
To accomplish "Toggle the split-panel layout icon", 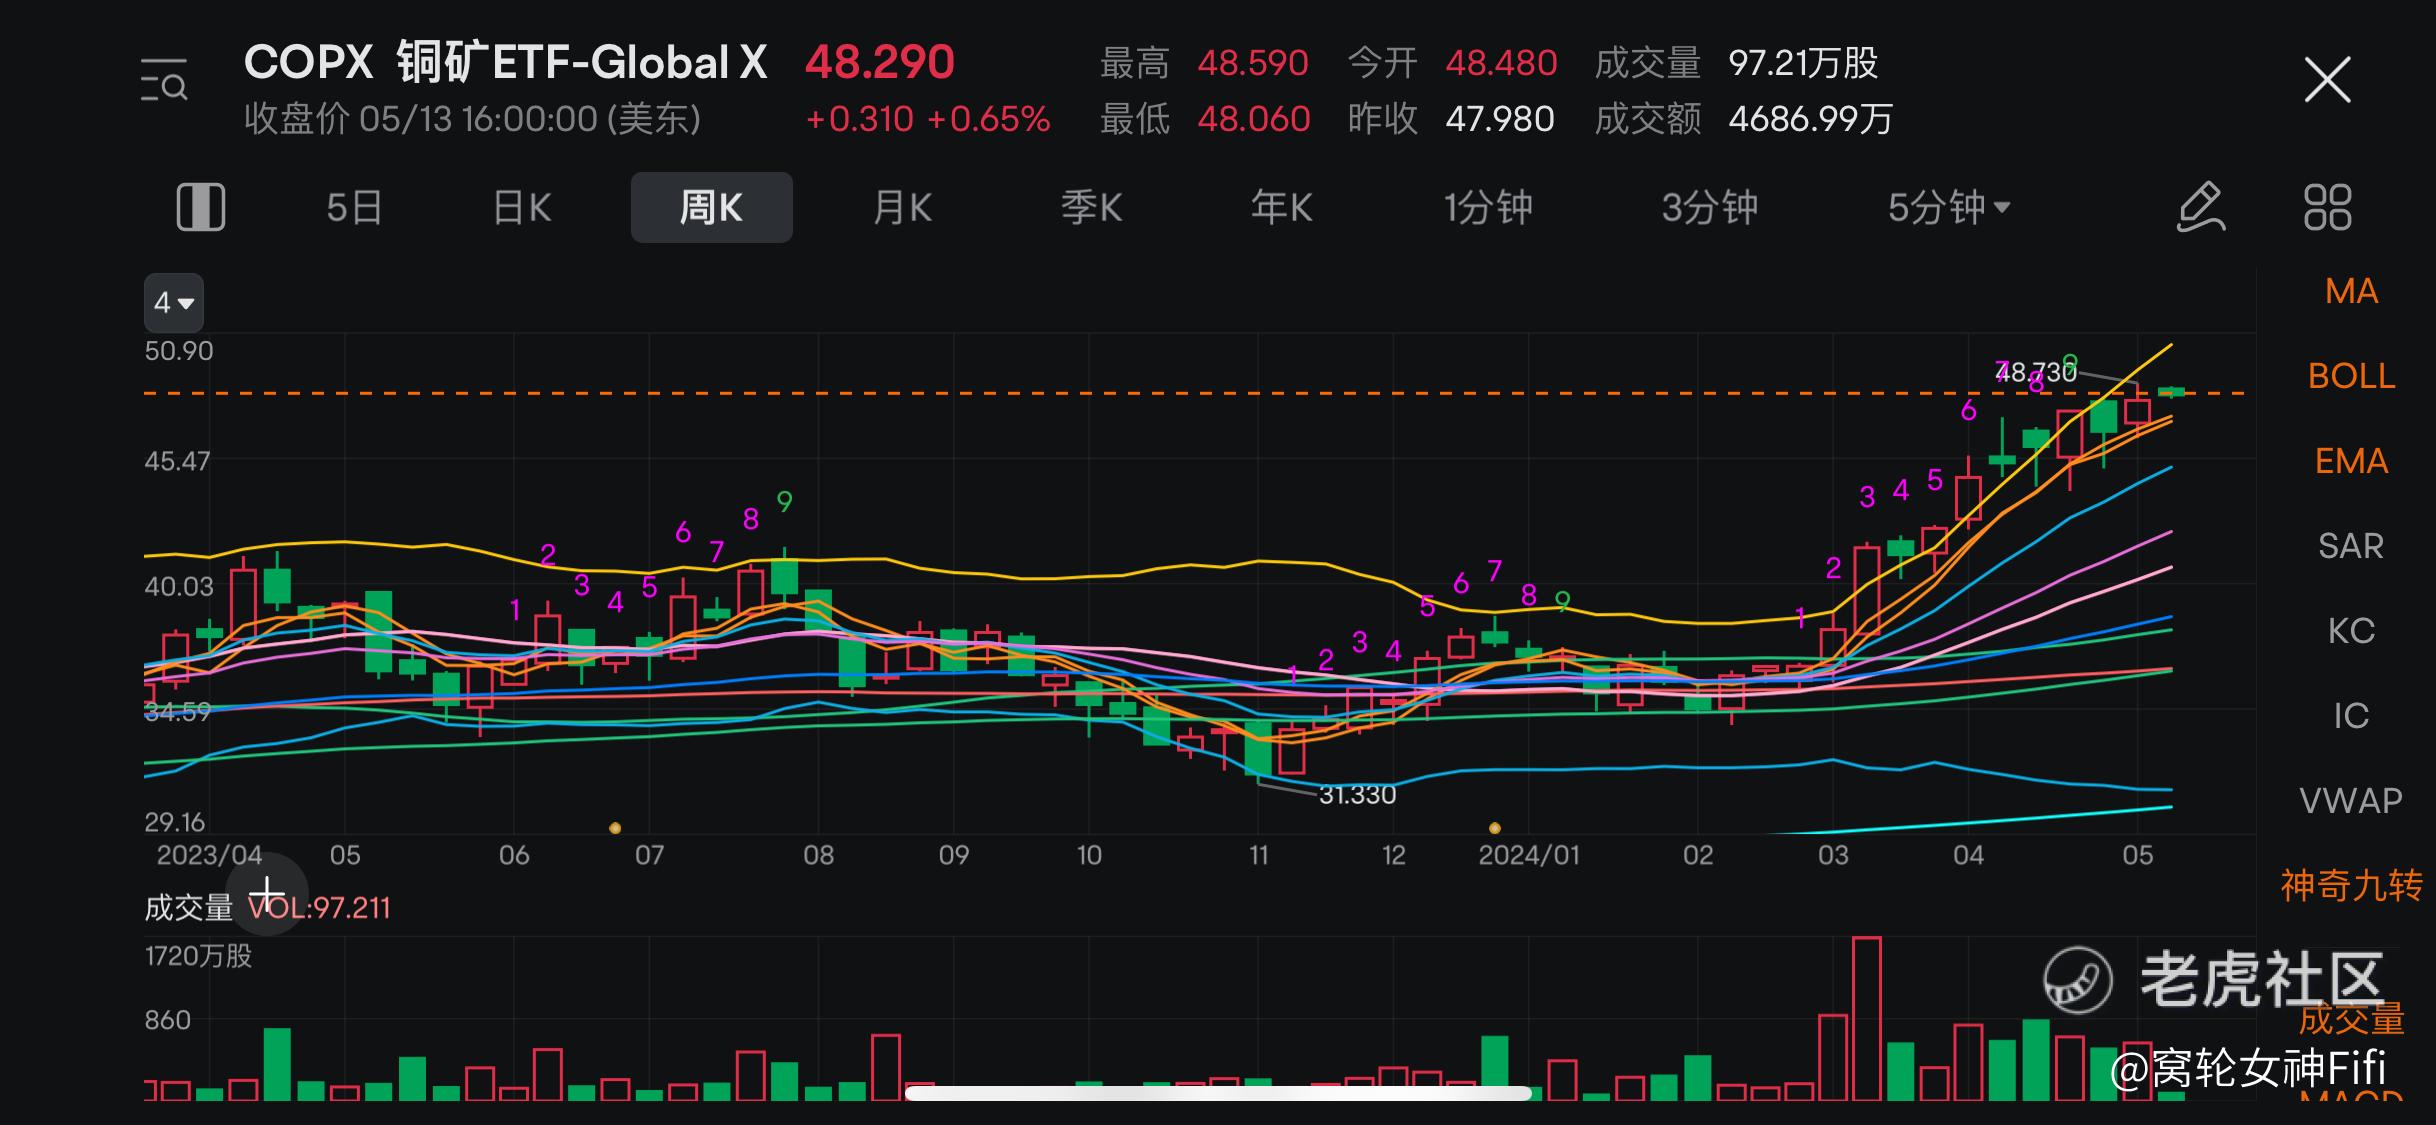I will (201, 208).
